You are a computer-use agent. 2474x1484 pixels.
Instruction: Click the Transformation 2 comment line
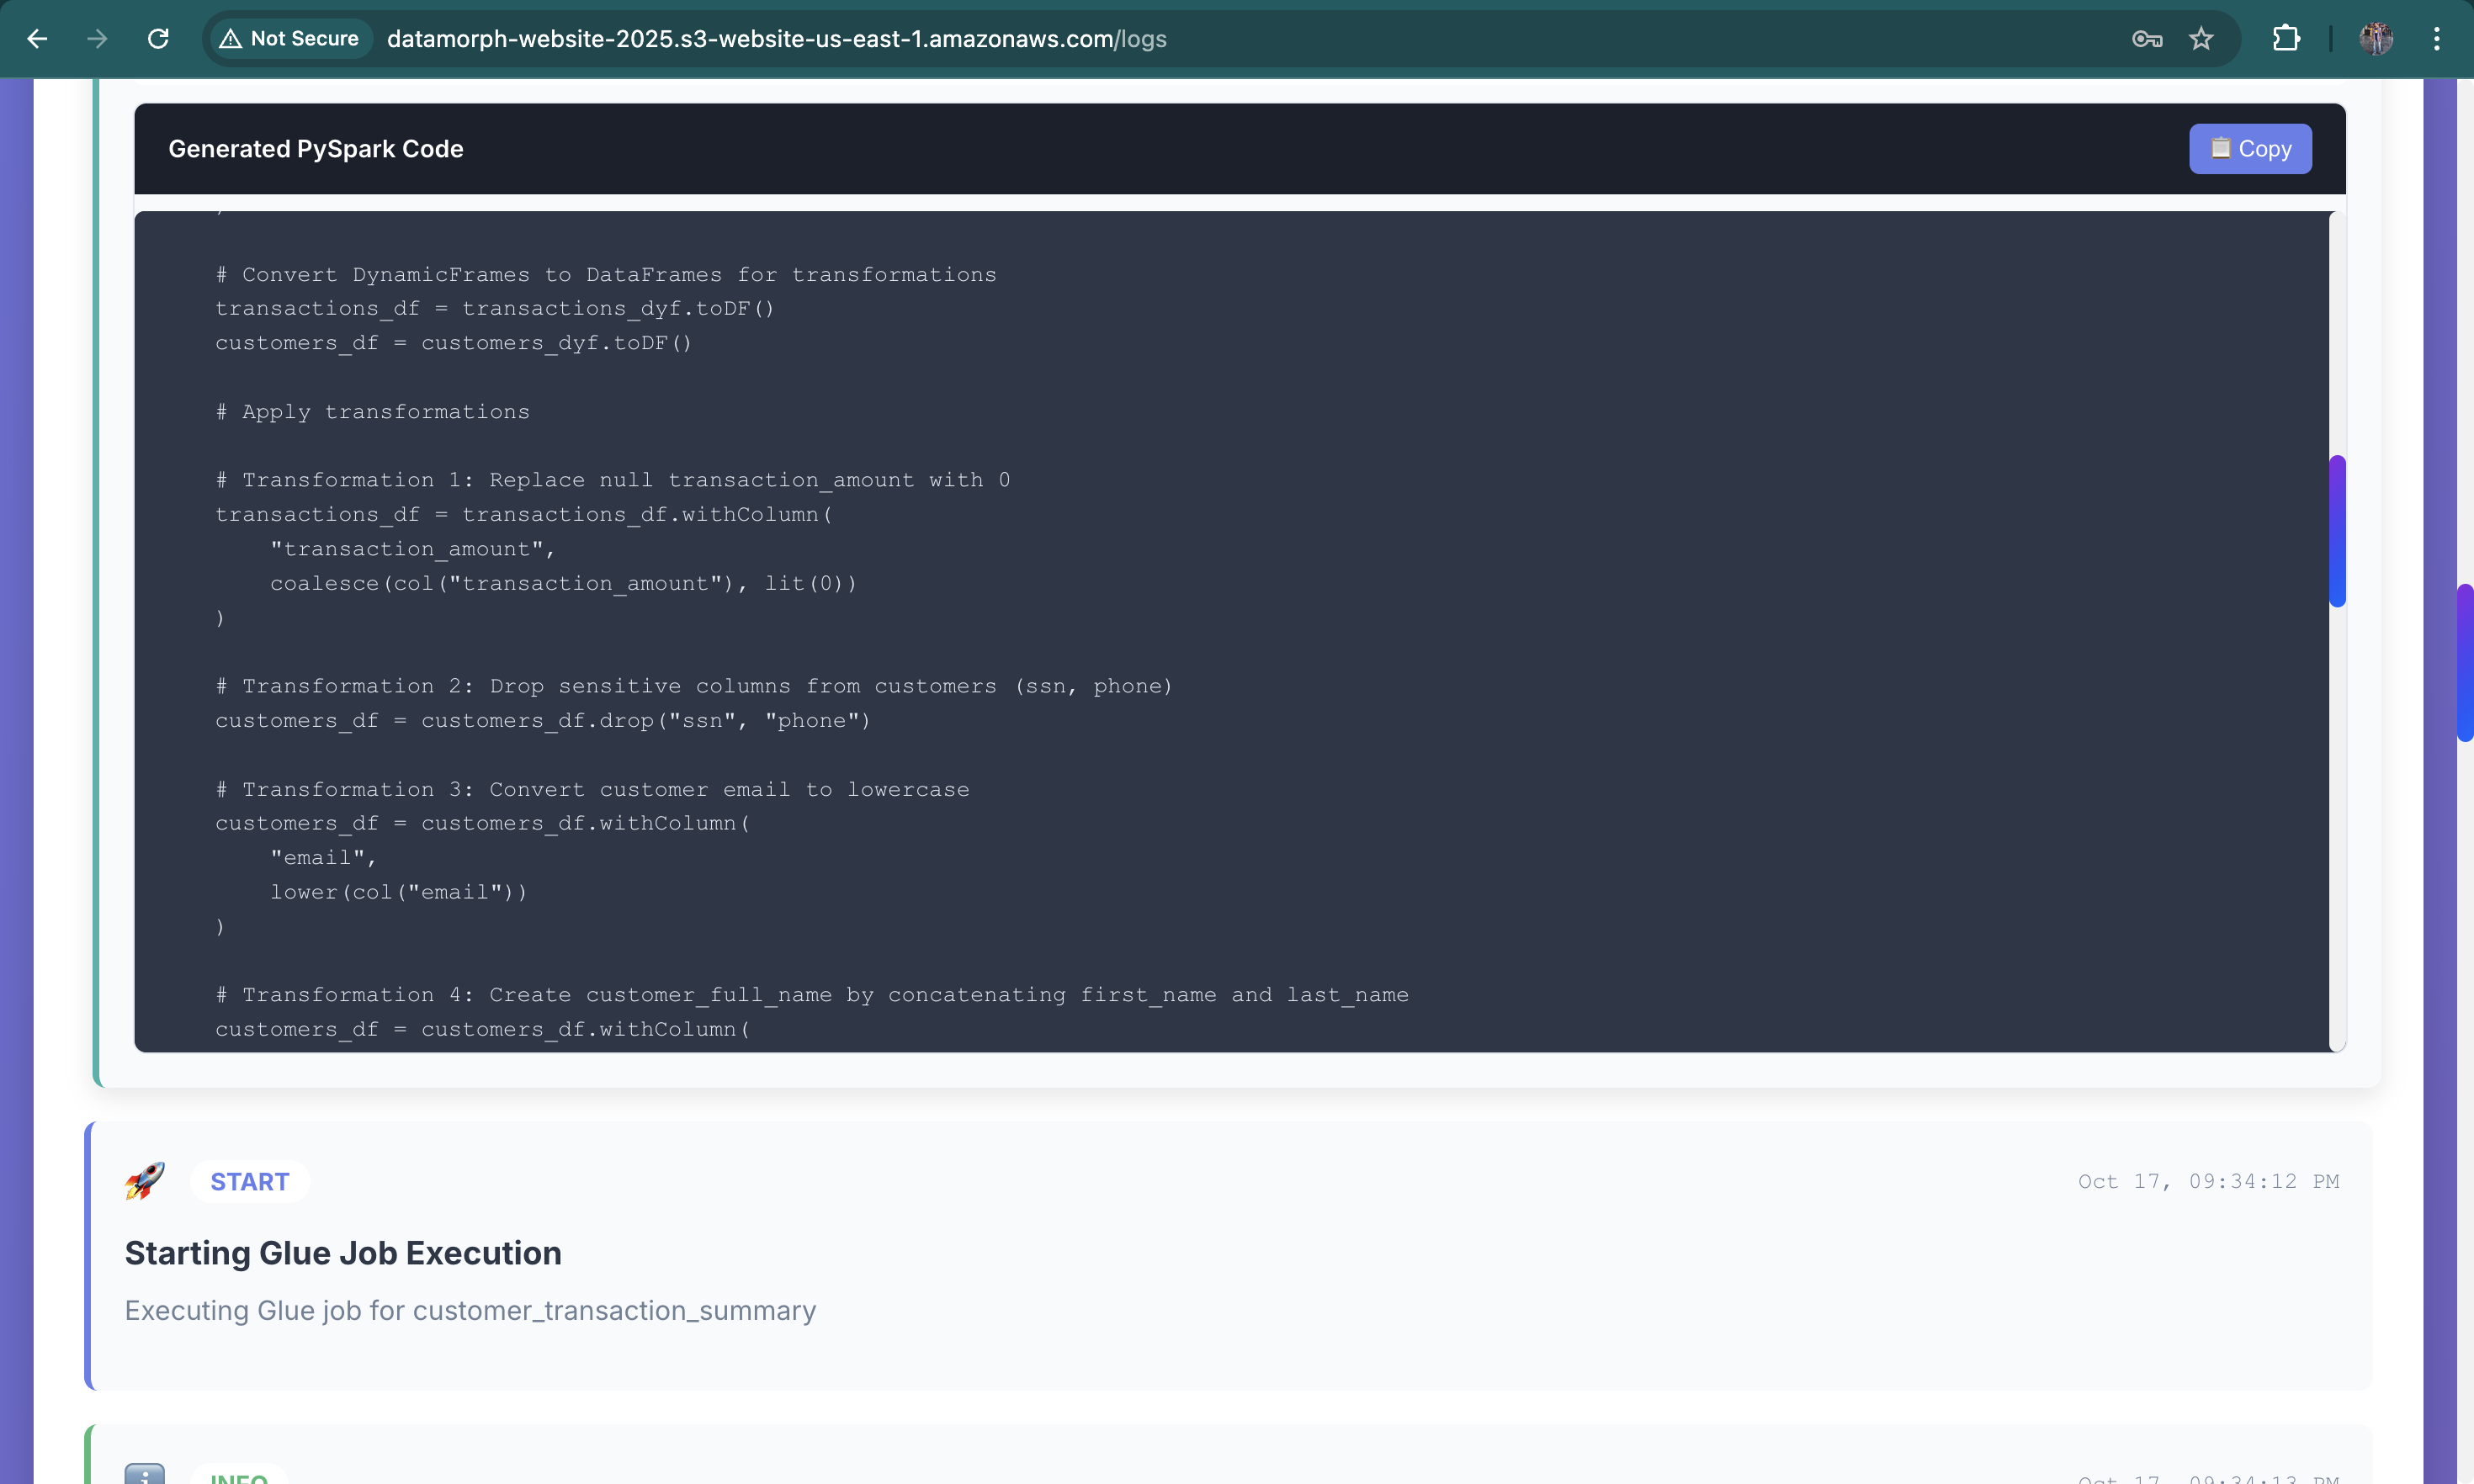693,686
